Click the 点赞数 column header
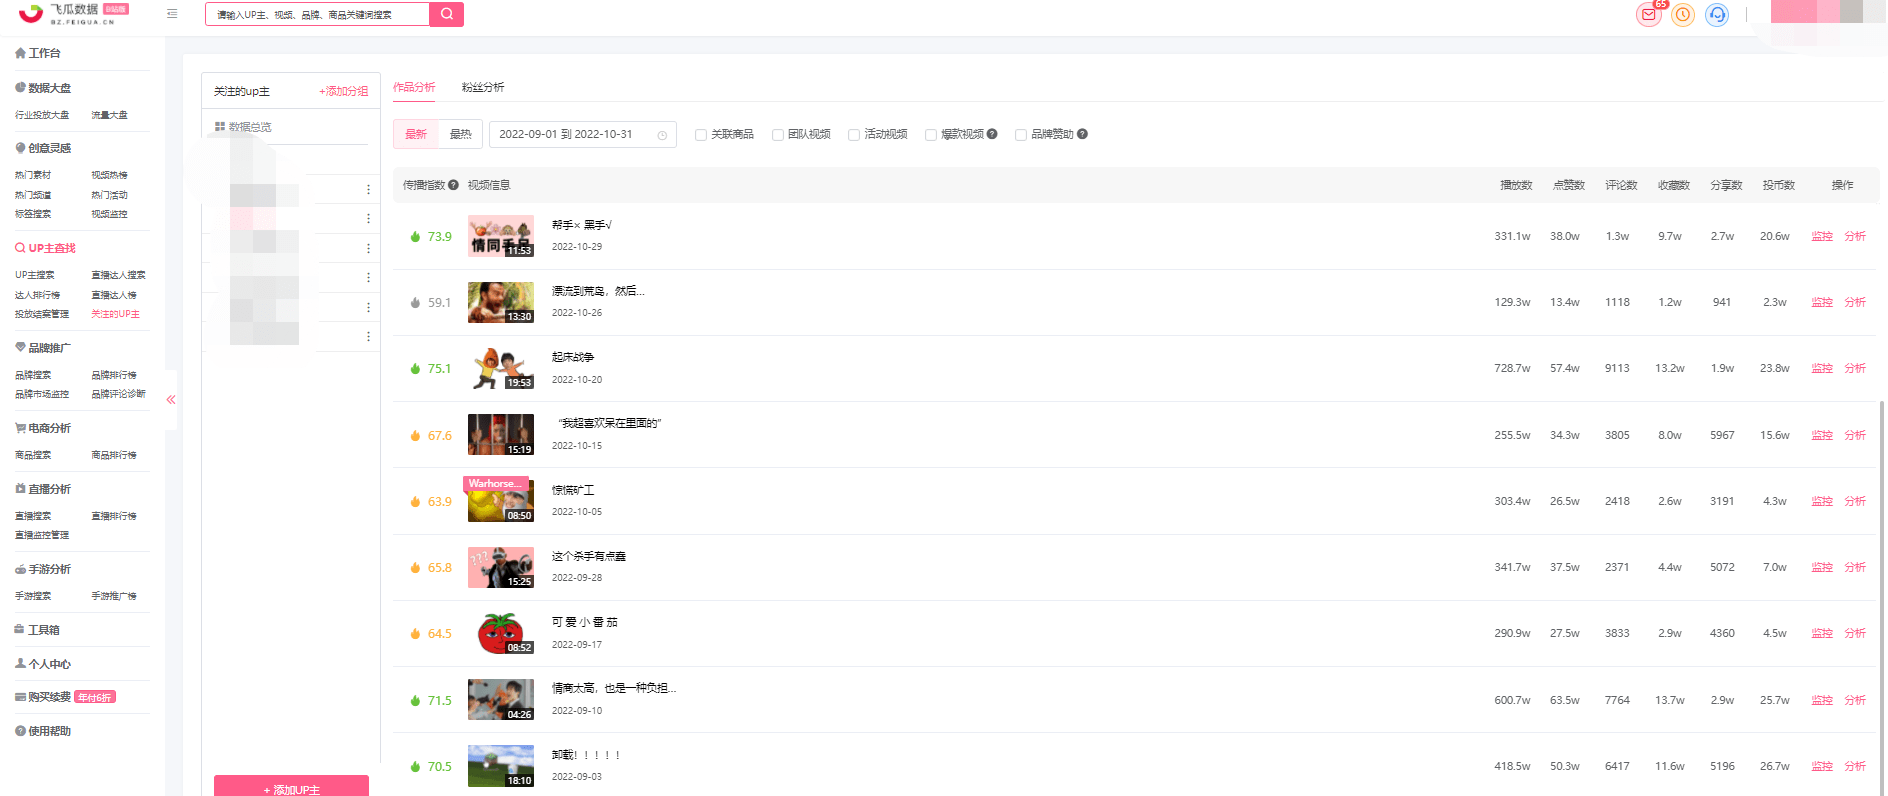The image size is (1888, 796). click(1569, 185)
